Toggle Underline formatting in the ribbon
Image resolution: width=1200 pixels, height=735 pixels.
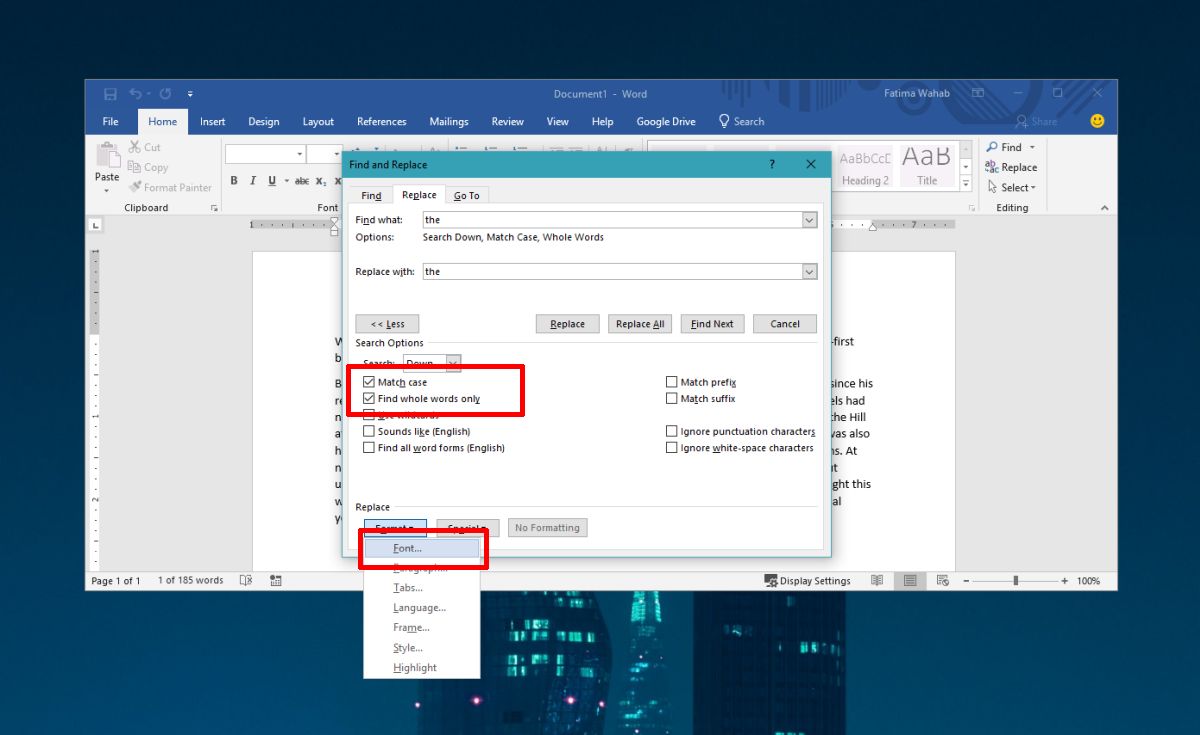(272, 181)
